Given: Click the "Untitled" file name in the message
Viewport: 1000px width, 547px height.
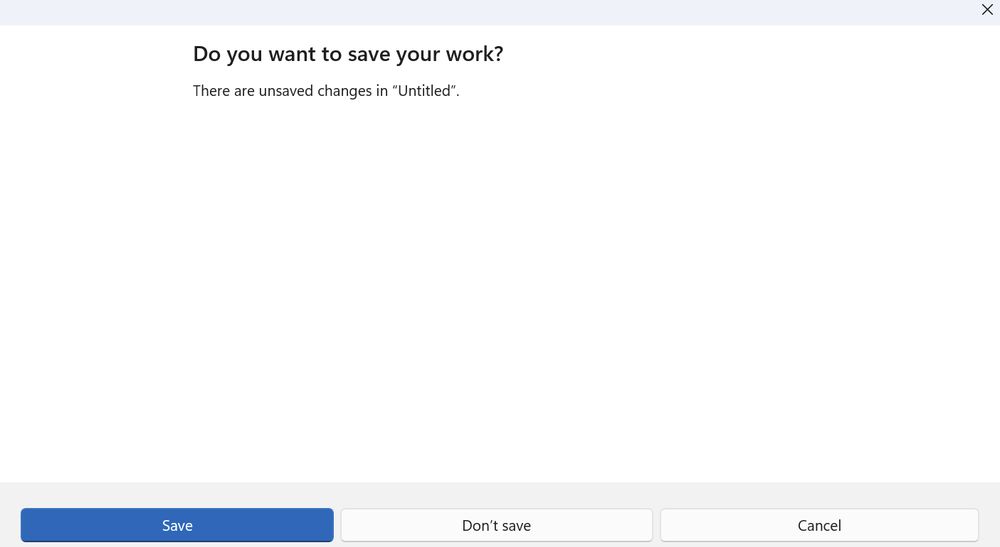Looking at the screenshot, I should [425, 91].
